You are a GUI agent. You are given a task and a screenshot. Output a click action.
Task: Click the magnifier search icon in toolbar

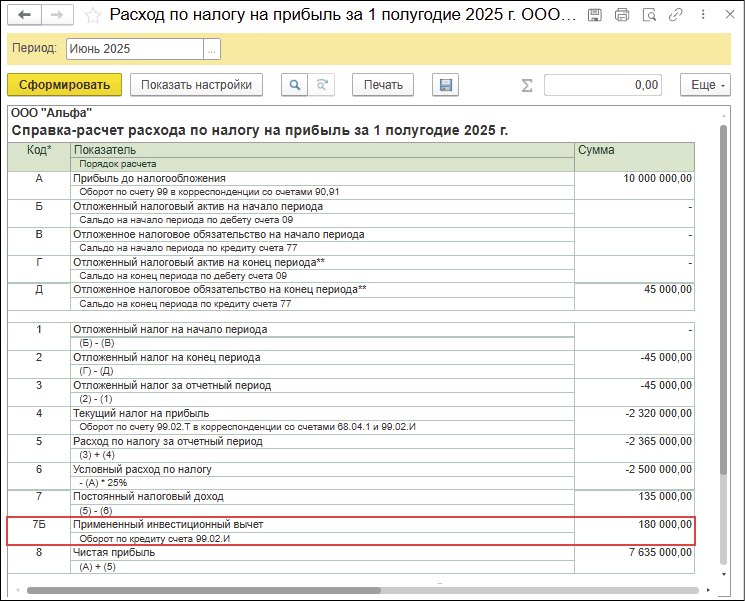(x=295, y=85)
